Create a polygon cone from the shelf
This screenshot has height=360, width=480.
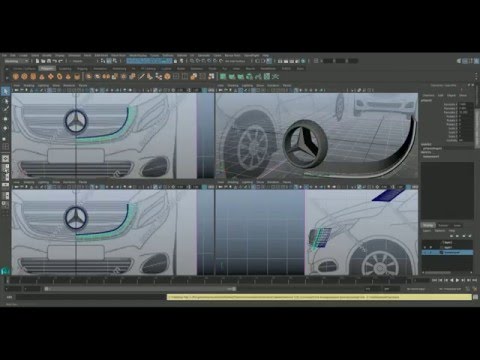pos(42,77)
